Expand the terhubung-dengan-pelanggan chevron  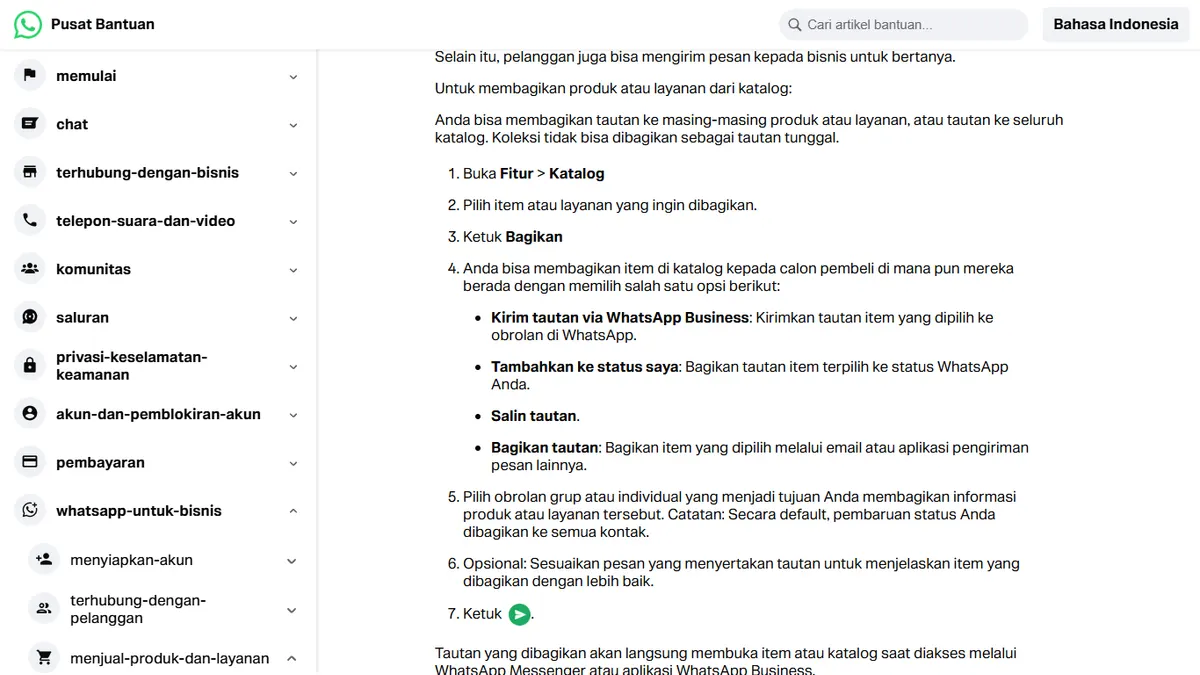pyautogui.click(x=291, y=610)
